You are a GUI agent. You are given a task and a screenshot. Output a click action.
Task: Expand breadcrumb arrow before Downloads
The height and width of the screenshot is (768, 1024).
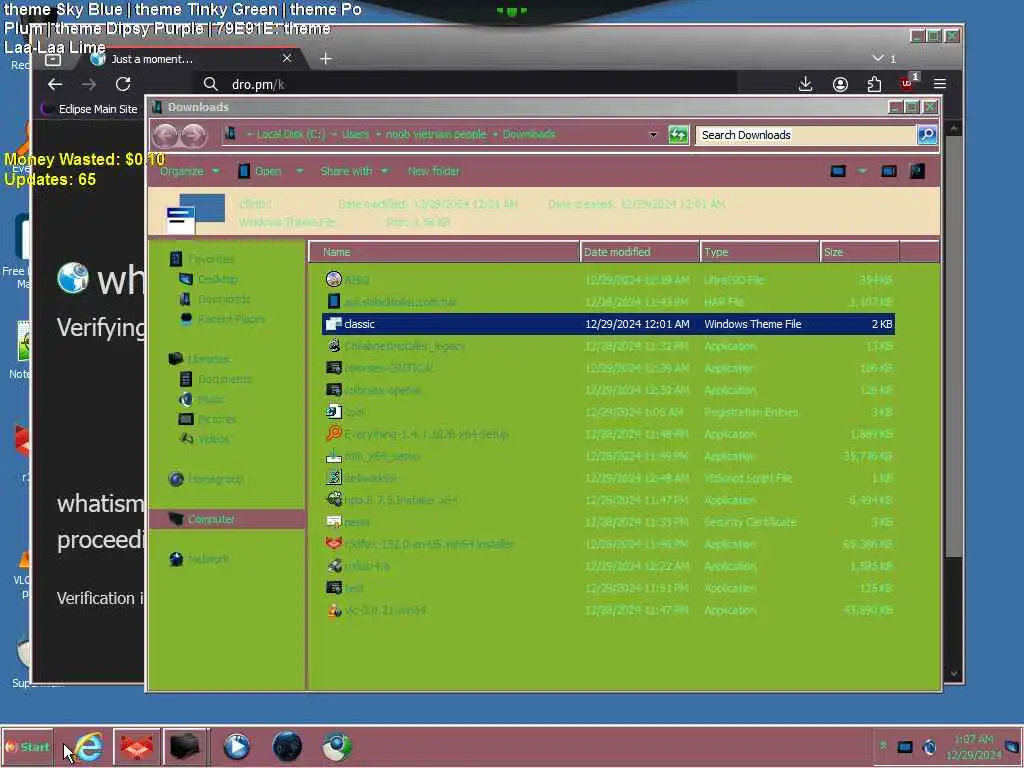(495, 135)
